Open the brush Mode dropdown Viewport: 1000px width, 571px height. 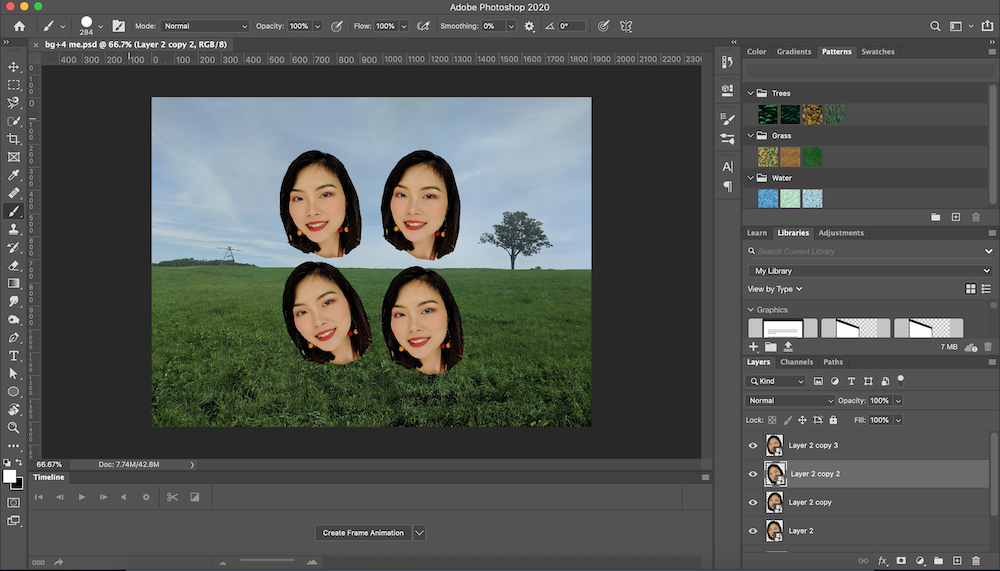tap(205, 26)
